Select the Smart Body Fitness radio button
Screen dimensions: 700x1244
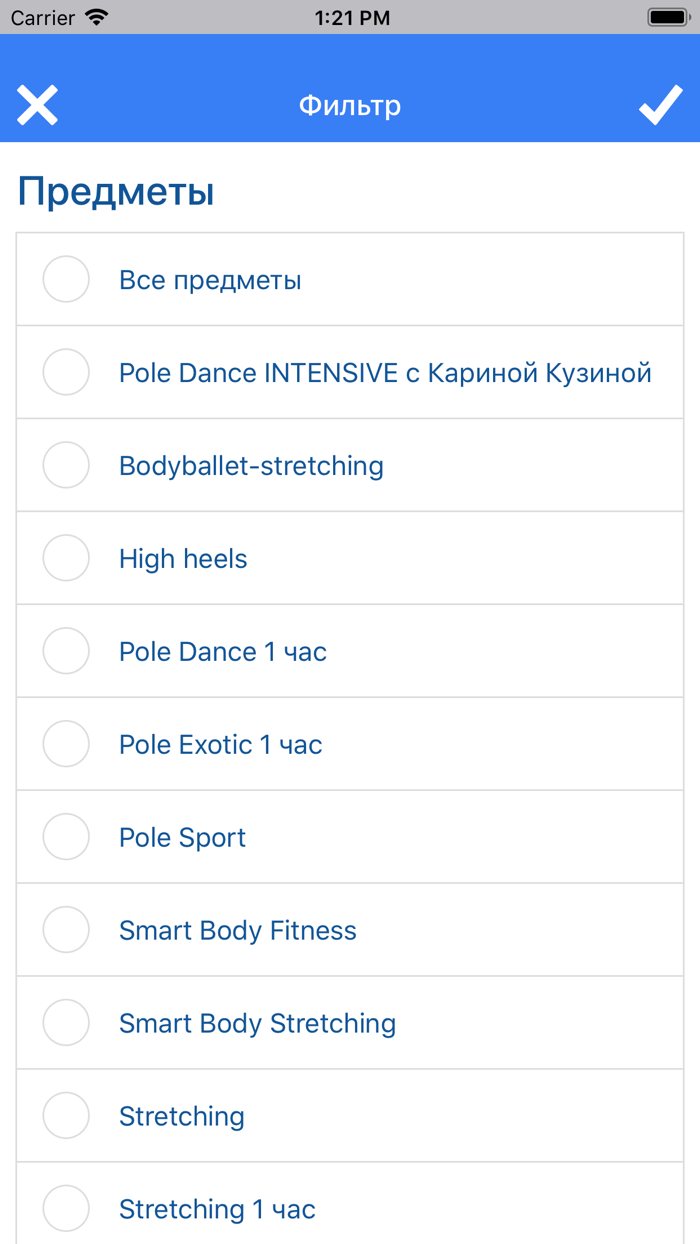point(66,930)
